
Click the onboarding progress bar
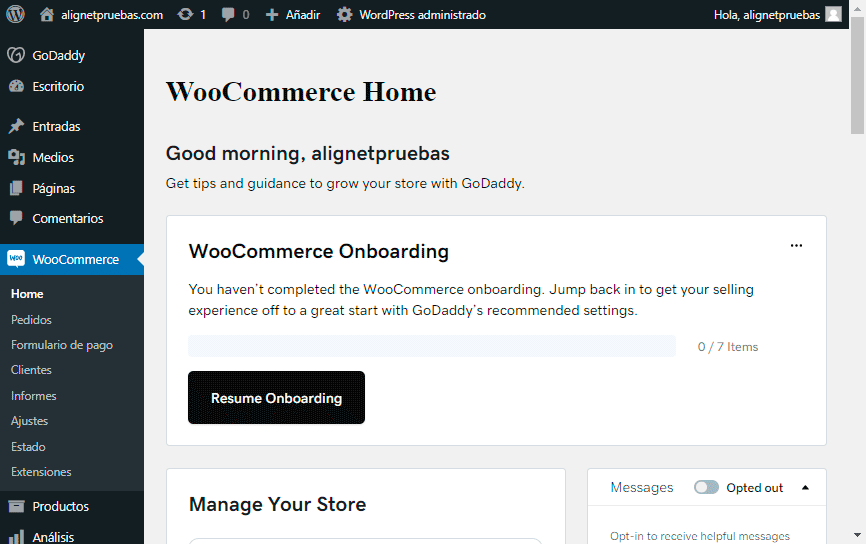click(432, 347)
